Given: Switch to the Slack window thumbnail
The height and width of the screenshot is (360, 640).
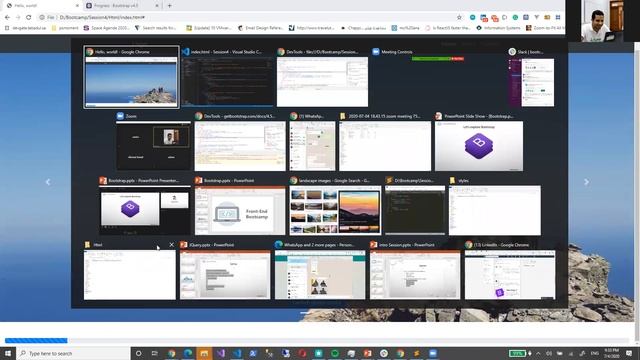Looking at the screenshot, I should [531, 77].
